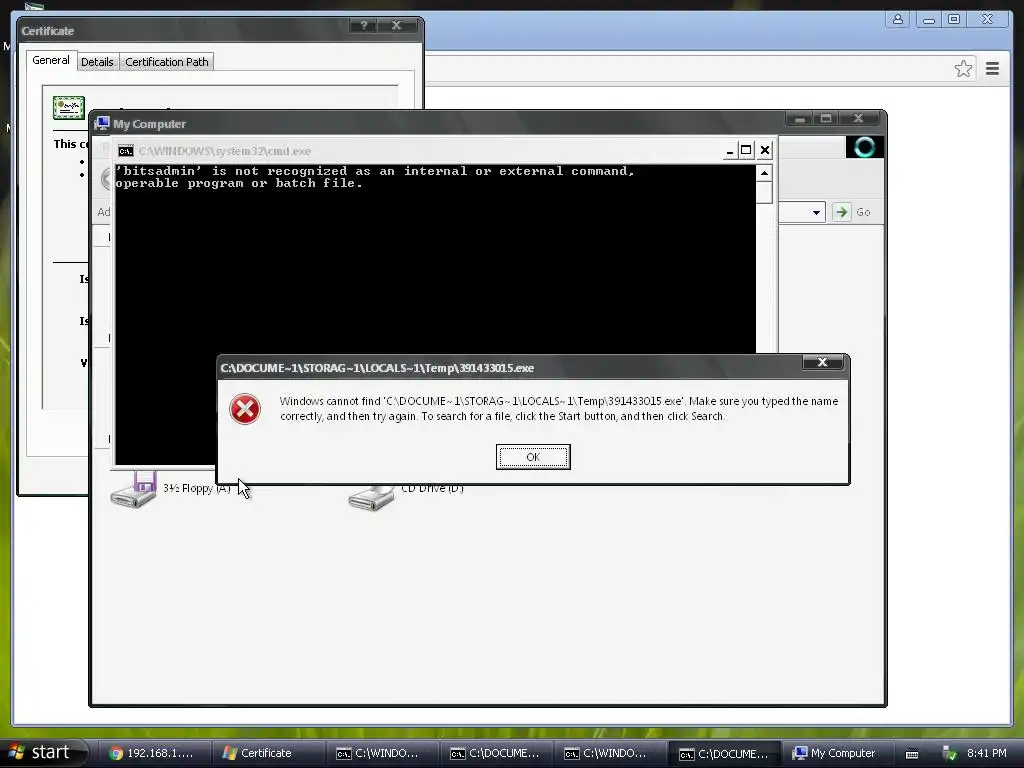Minimize the Chrome browser window
The height and width of the screenshot is (768, 1024).
coord(928,20)
